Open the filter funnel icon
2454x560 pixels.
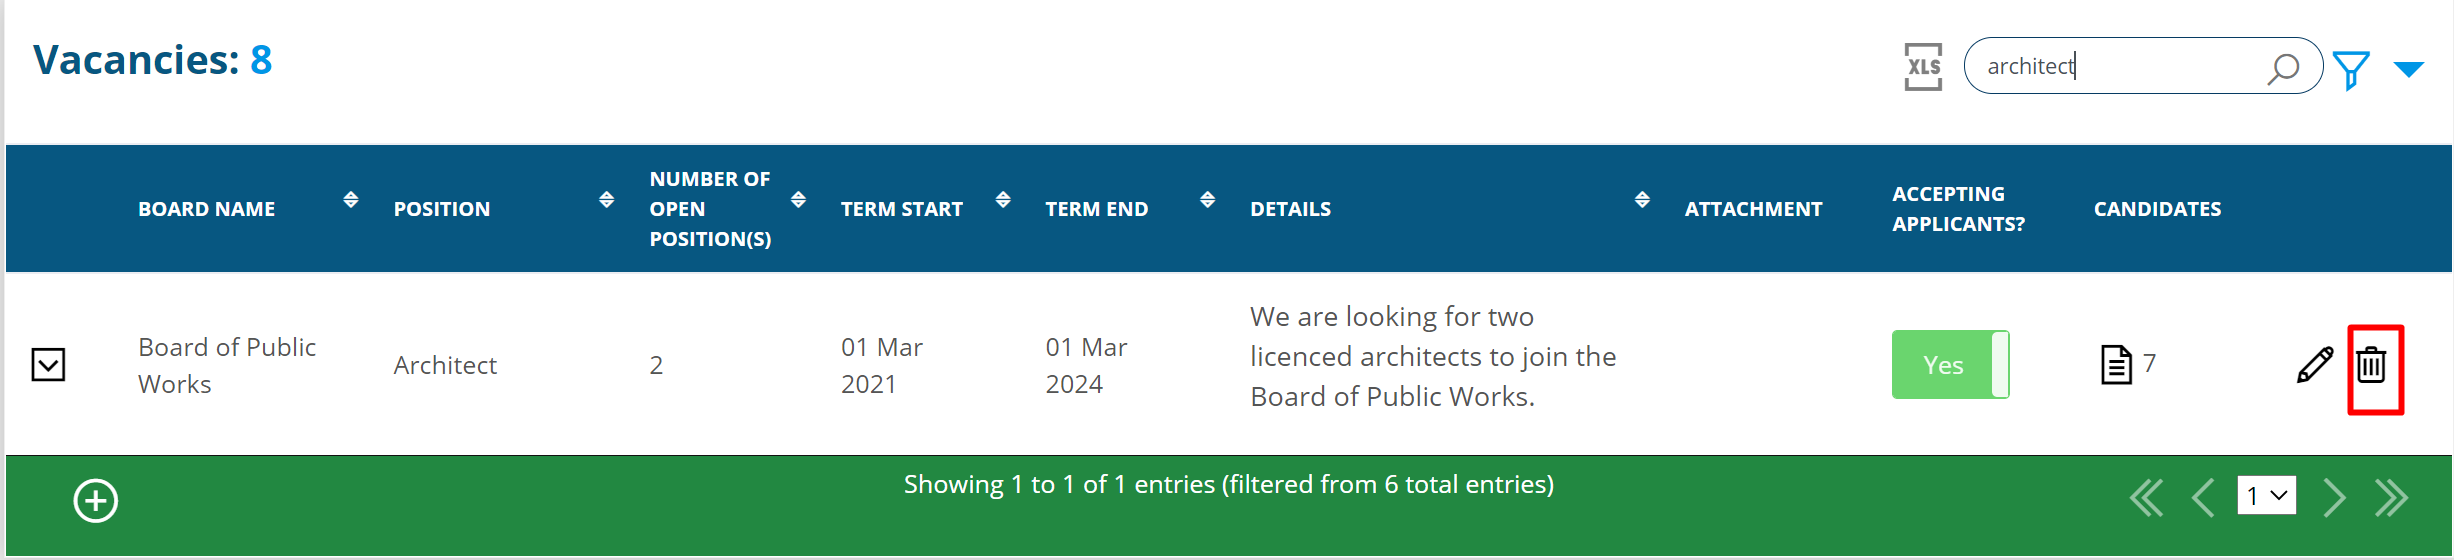2351,70
